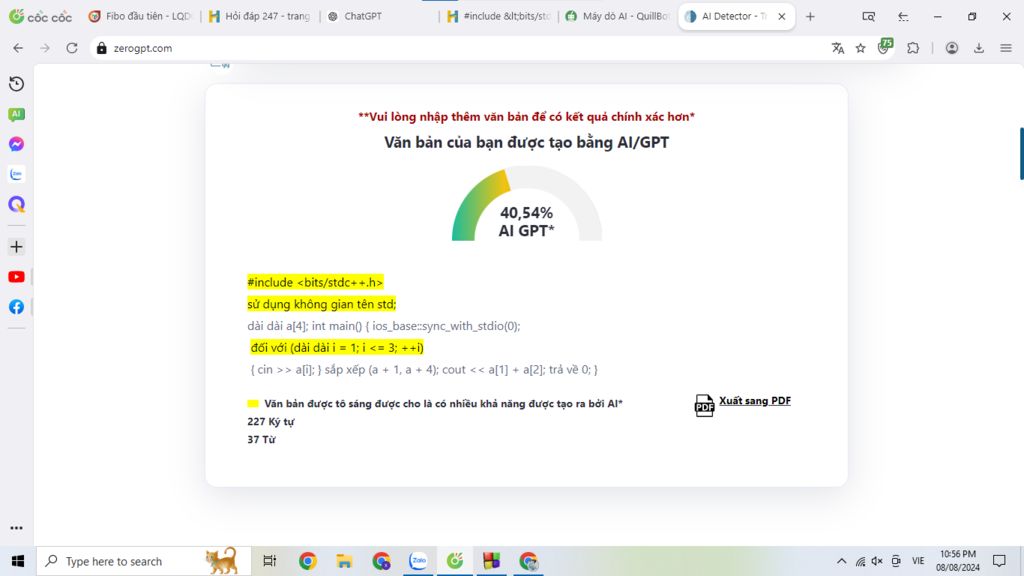
Task: Open the user profile icon
Action: click(952, 48)
